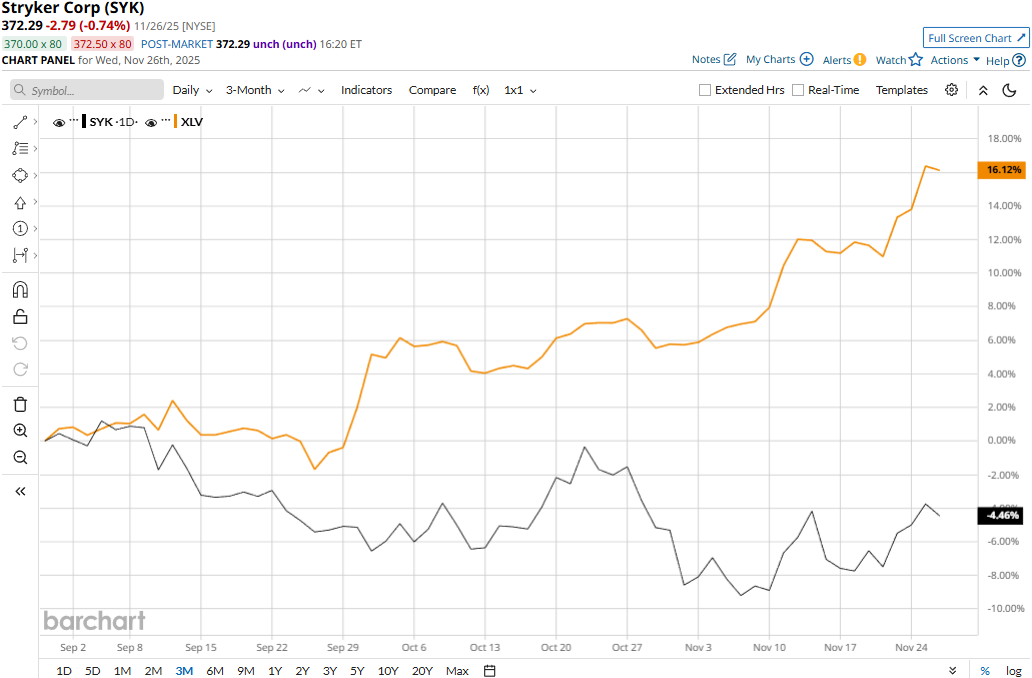Toggle SYK series visibility eye
Image resolution: width=1032 pixels, height=678 pixels.
pos(59,122)
